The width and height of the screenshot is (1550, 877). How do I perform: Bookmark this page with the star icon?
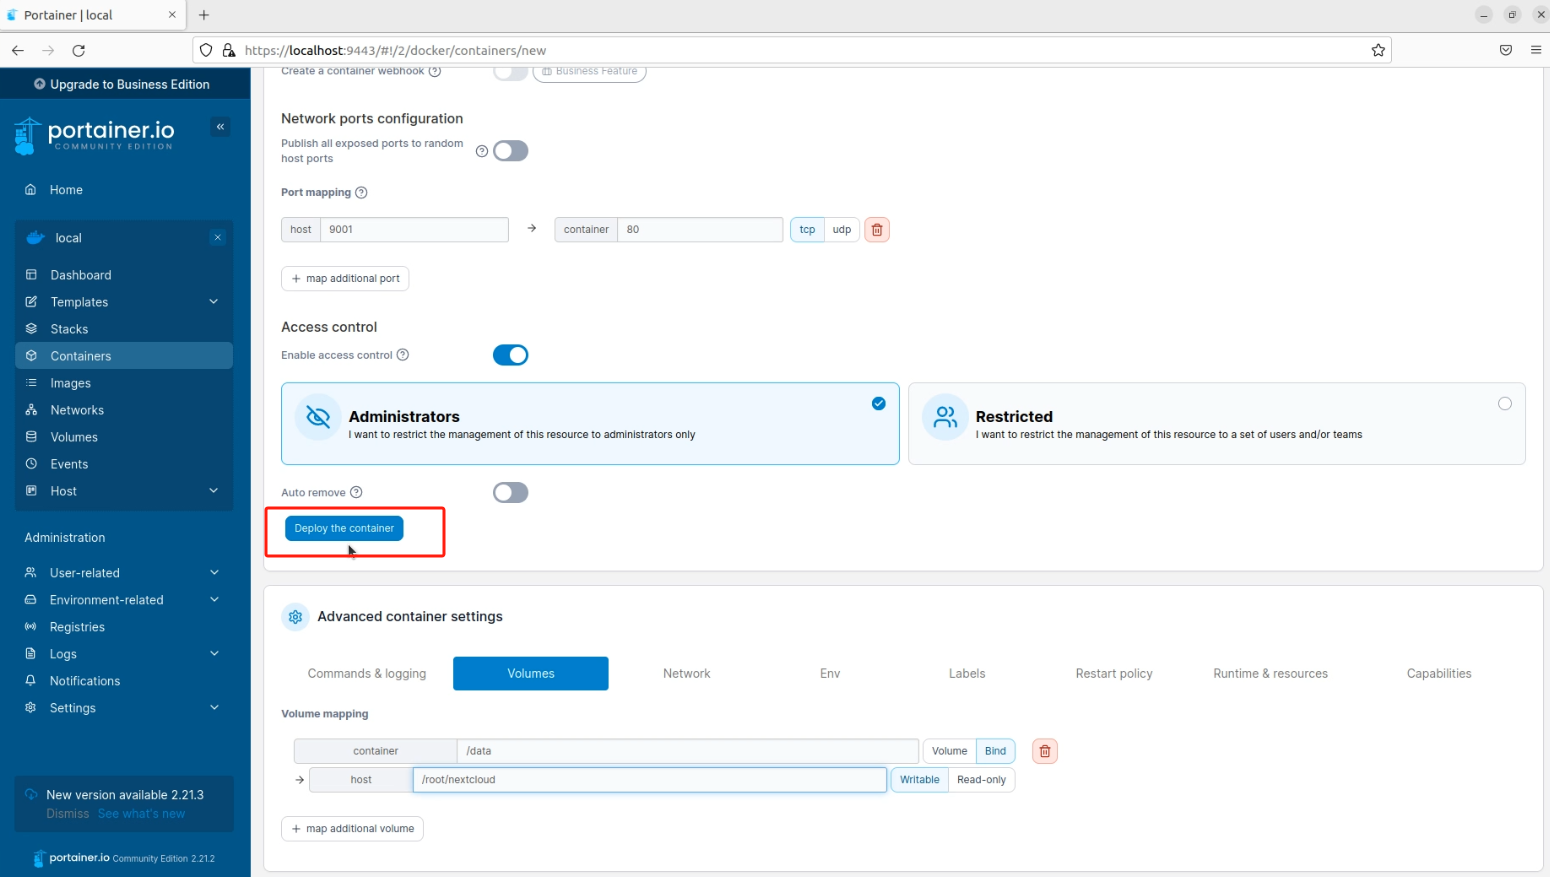[x=1378, y=50]
